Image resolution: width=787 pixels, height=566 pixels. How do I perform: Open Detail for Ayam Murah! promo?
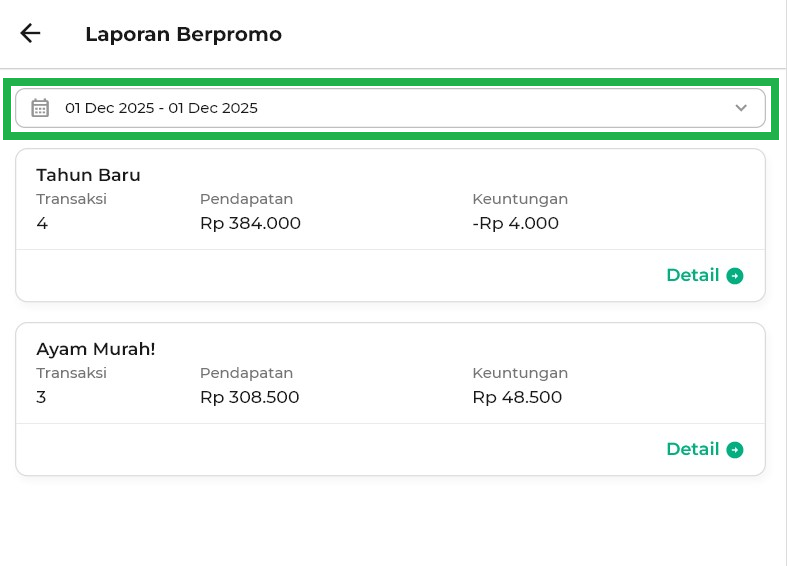[x=692, y=450]
